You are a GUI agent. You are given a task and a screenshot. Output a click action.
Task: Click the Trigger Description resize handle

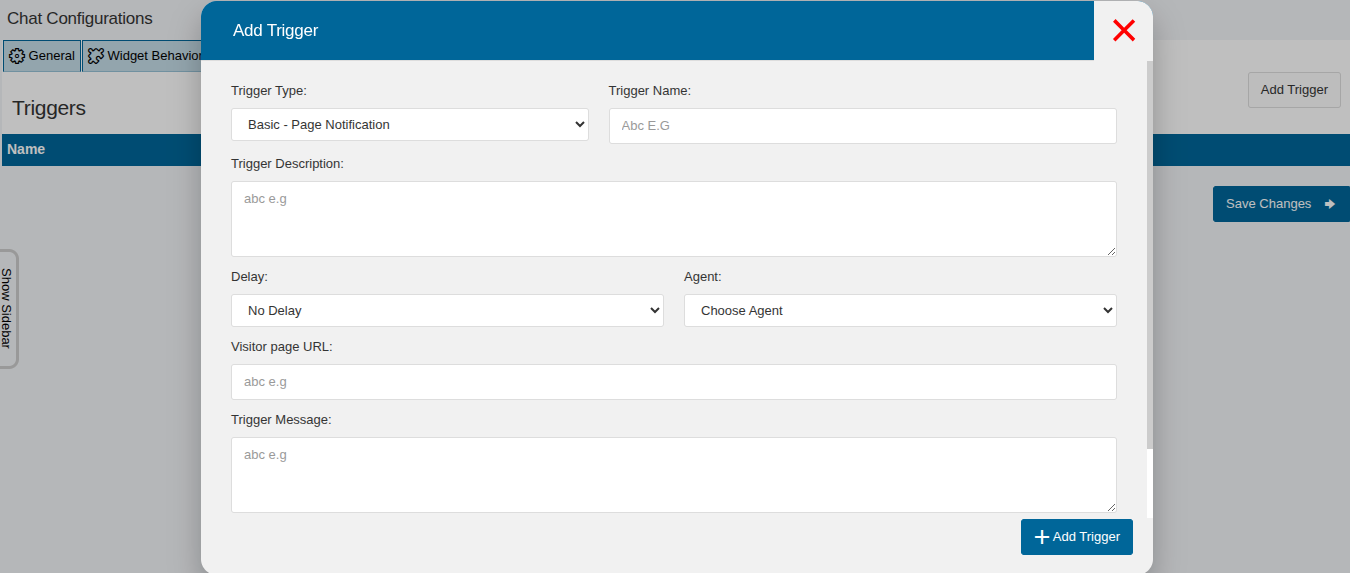click(1111, 251)
